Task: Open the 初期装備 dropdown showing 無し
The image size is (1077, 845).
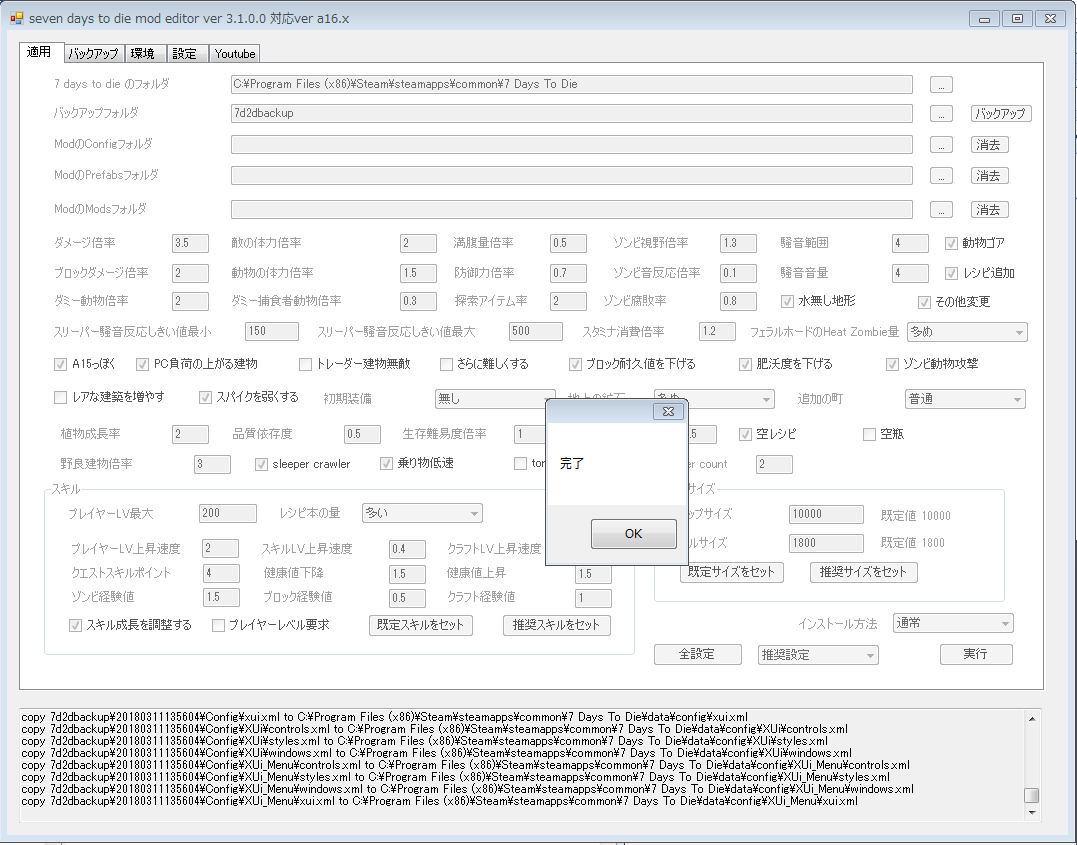Action: click(x=495, y=398)
